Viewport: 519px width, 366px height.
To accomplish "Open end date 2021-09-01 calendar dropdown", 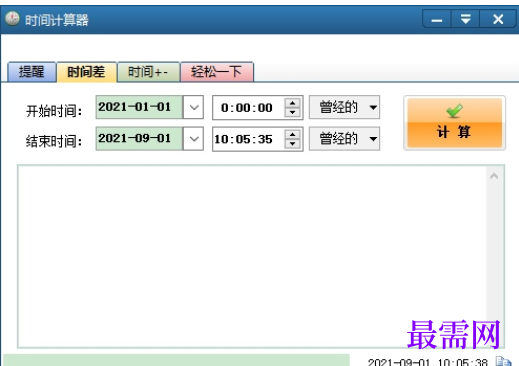I will coord(194,139).
